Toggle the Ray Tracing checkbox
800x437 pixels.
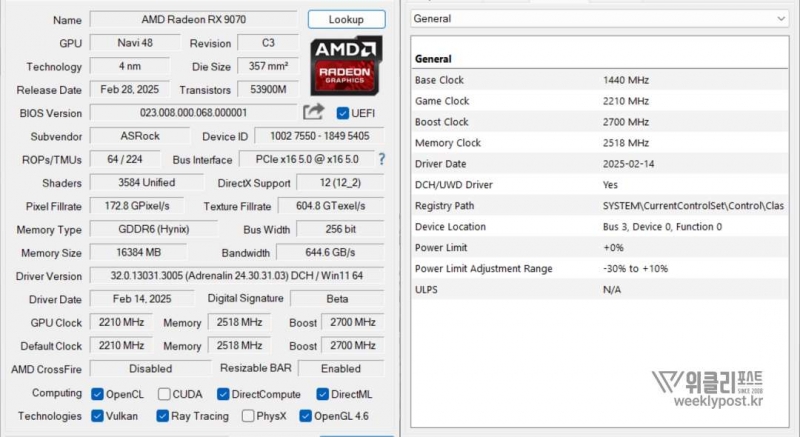163,416
